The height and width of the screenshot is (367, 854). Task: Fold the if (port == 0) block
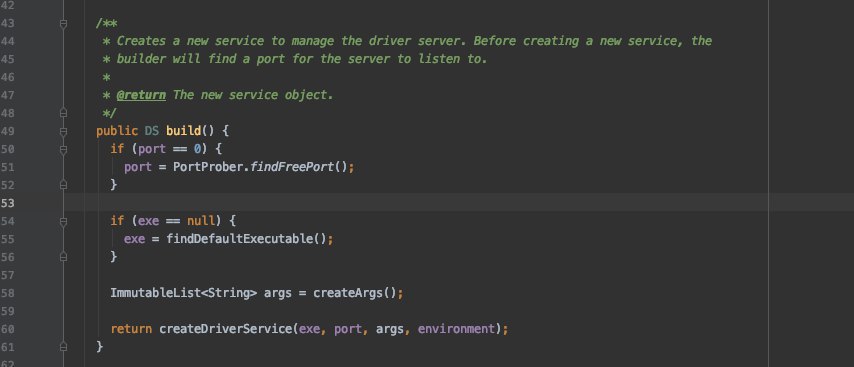click(64, 149)
